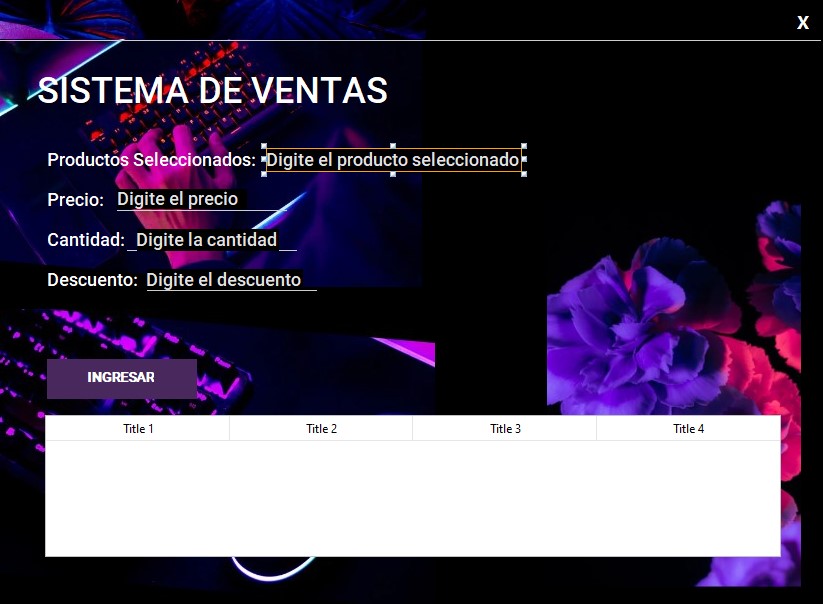This screenshot has width=823, height=604.
Task: Select the 'Descuento:' label
Action: point(92,280)
